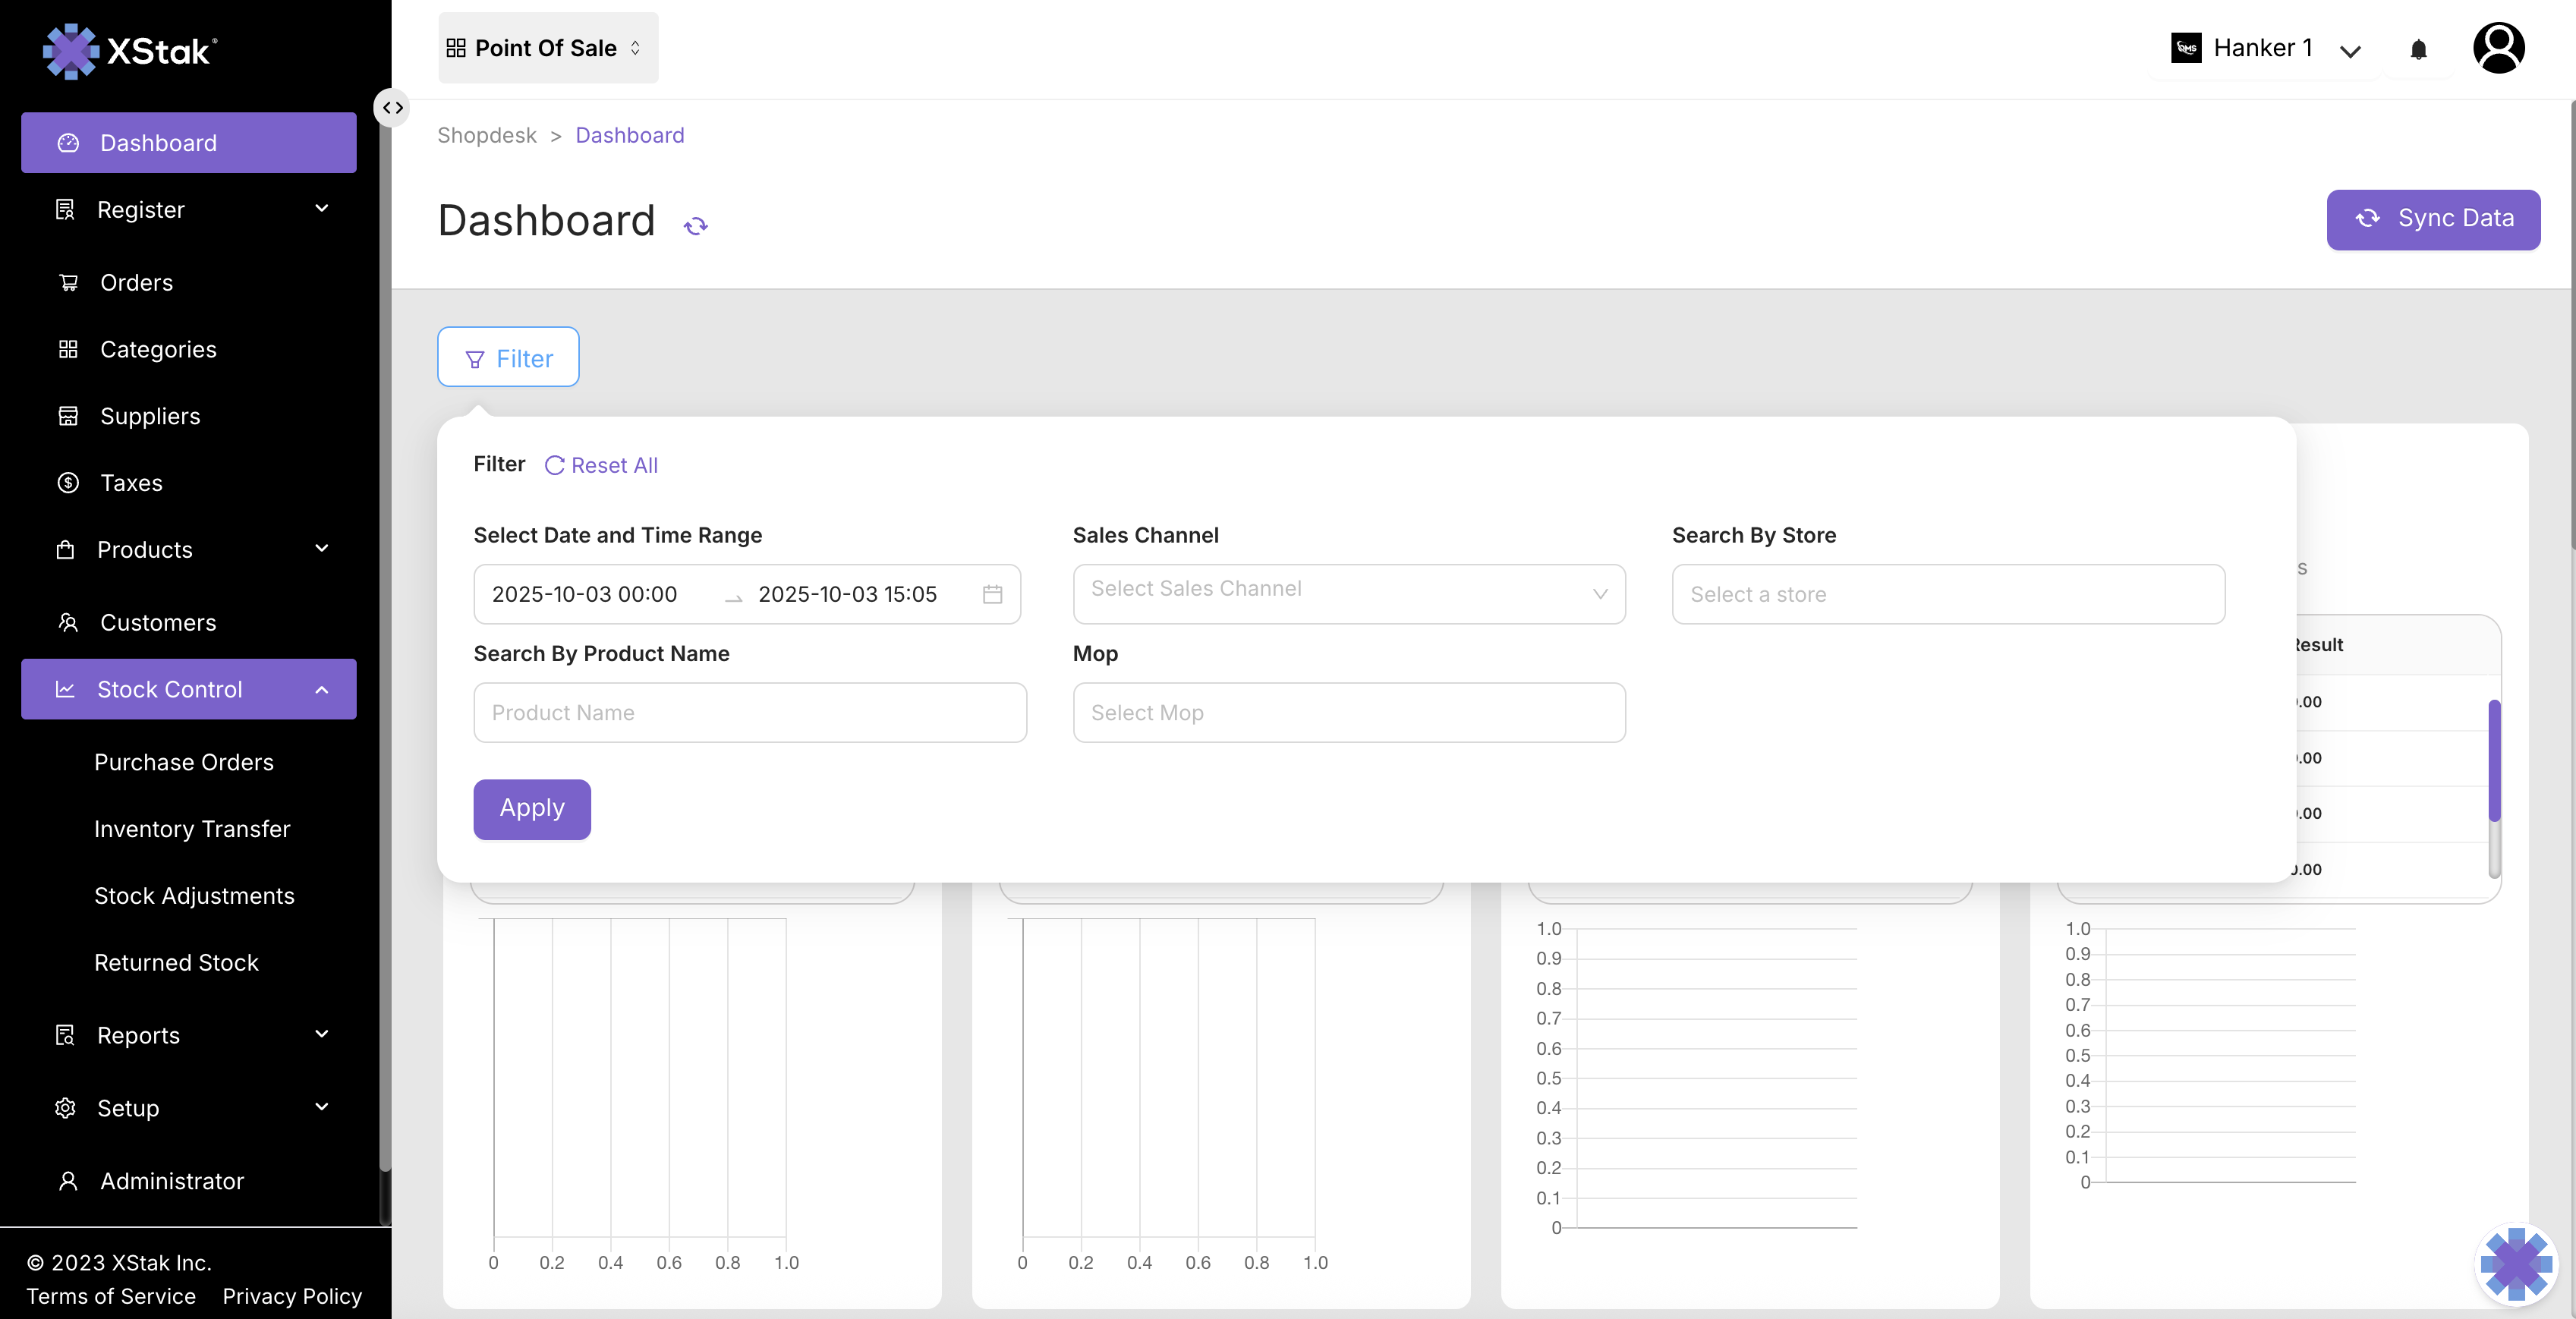The image size is (2576, 1319).
Task: Open Purchase Orders in sidebar
Action: [184, 762]
